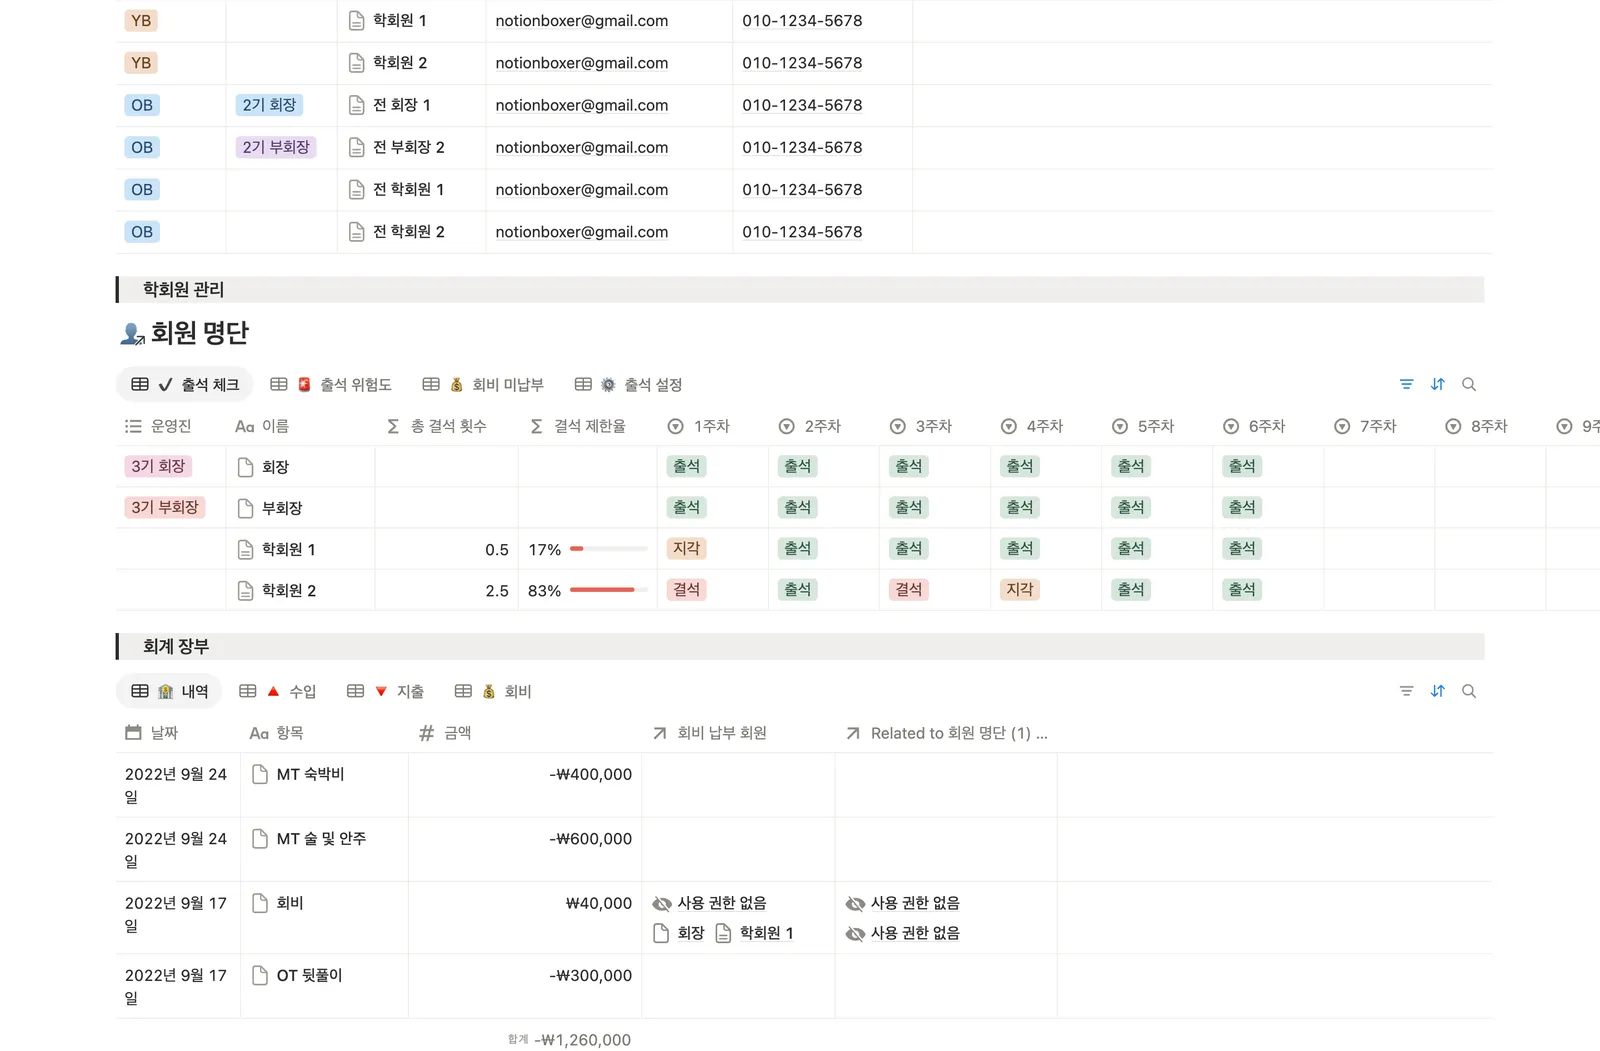This screenshot has height=1051, width=1600.
Task: Click page icon of 부회장 attendance row
Action: tap(245, 508)
